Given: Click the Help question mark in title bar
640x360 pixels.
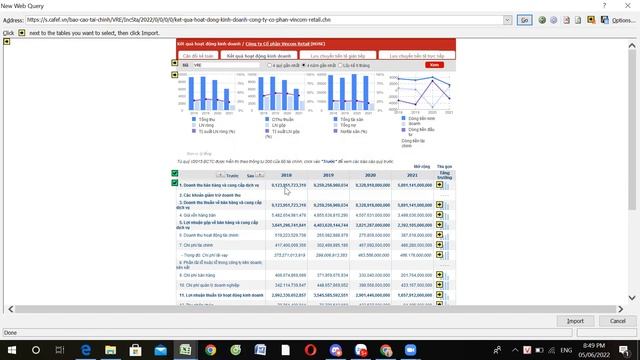Looking at the screenshot, I should tap(604, 5).
